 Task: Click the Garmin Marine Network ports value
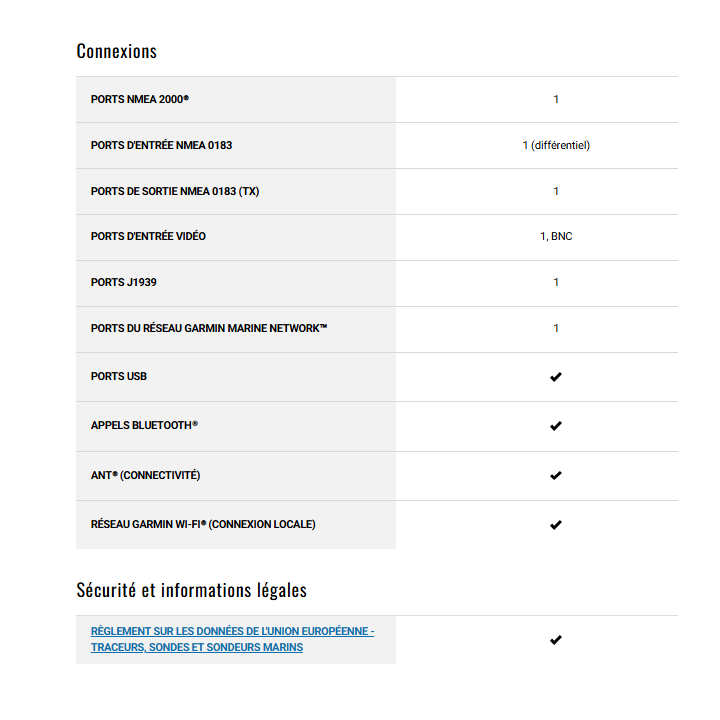click(x=556, y=328)
